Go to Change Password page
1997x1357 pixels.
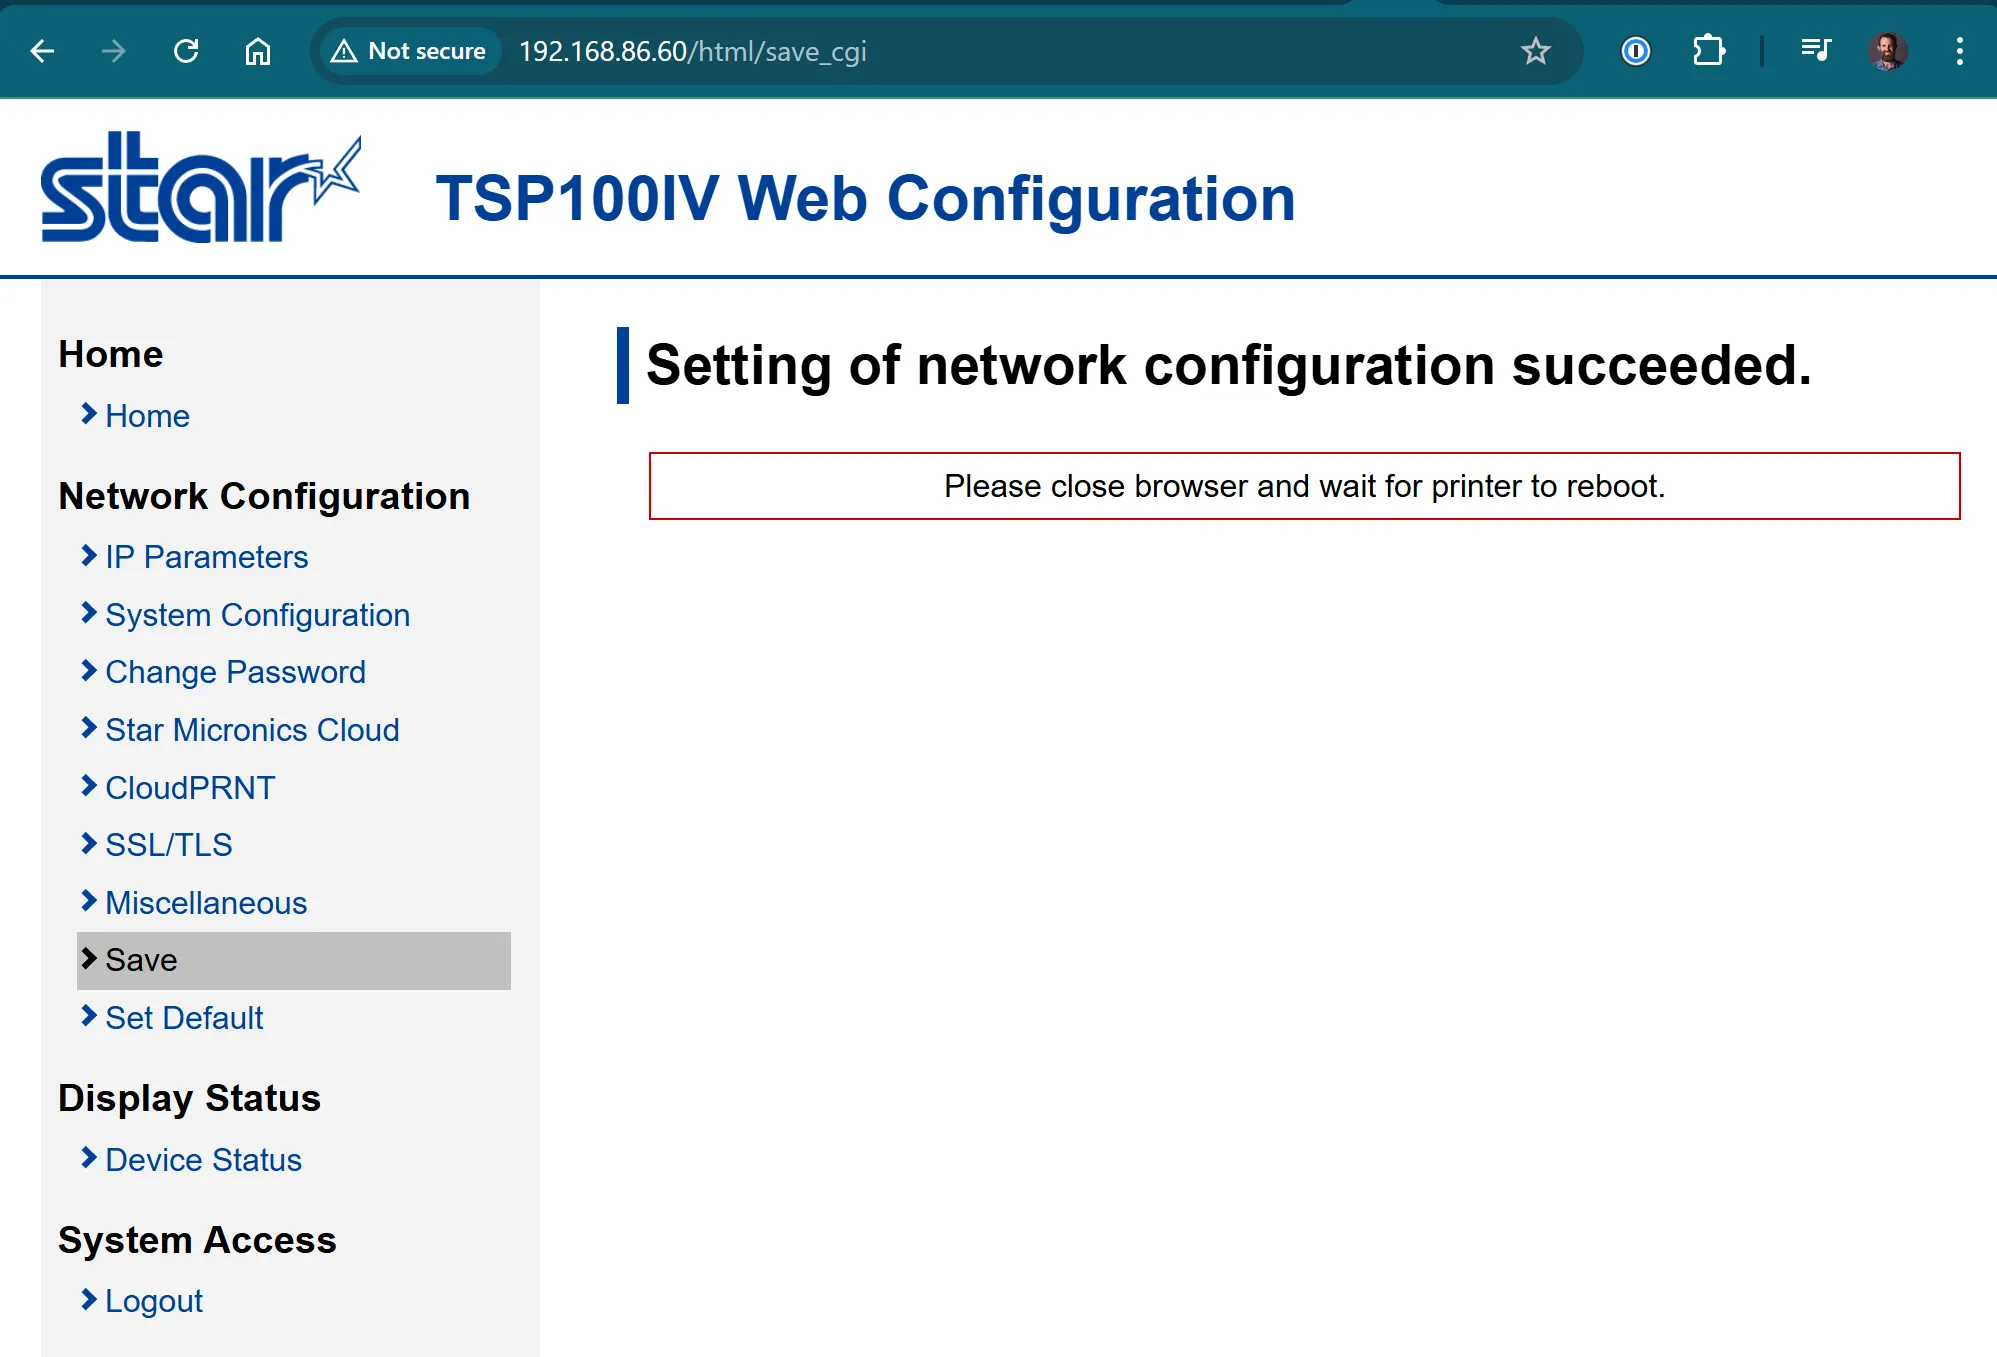coord(236,672)
